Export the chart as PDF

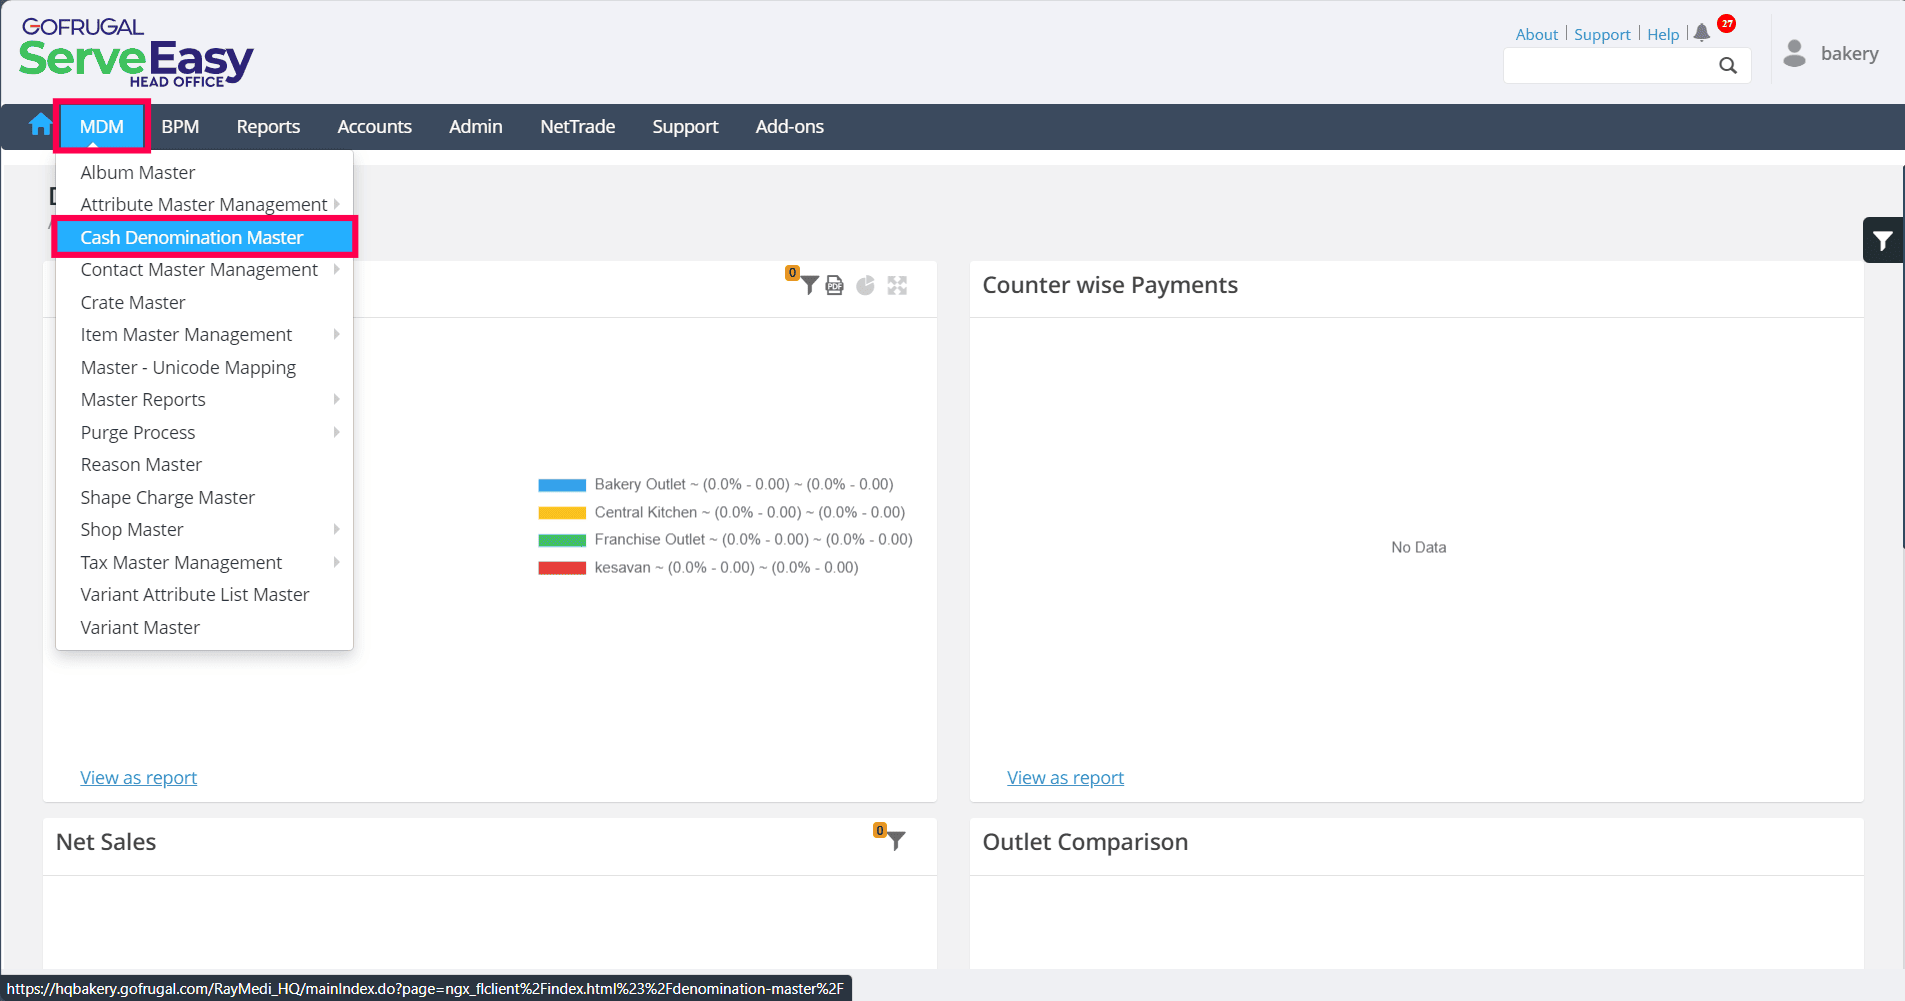[835, 285]
